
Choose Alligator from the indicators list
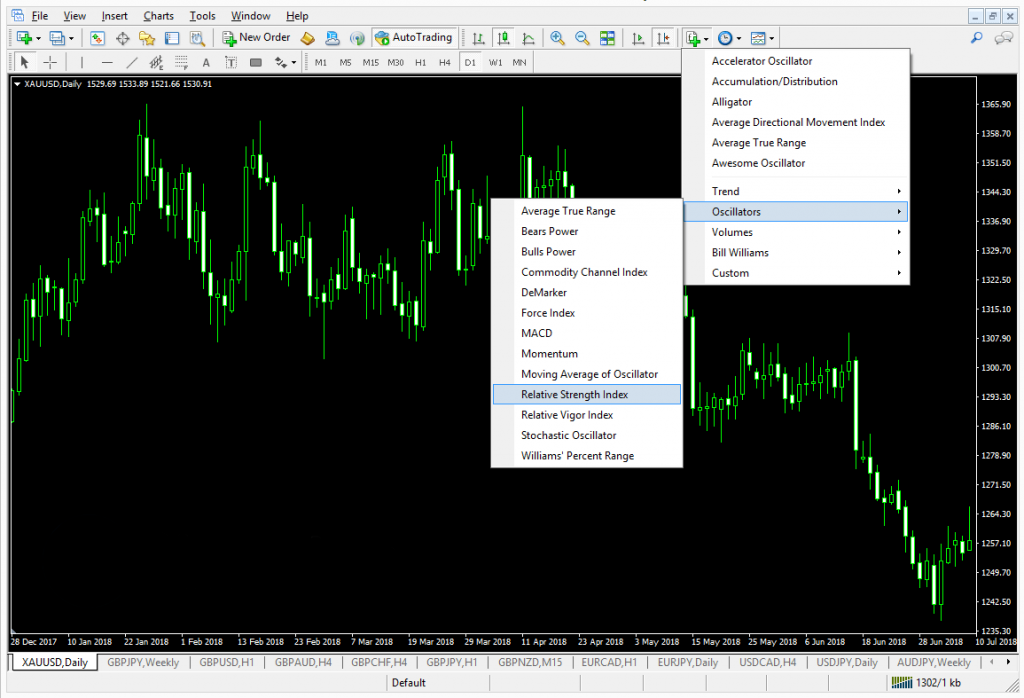(x=795, y=102)
